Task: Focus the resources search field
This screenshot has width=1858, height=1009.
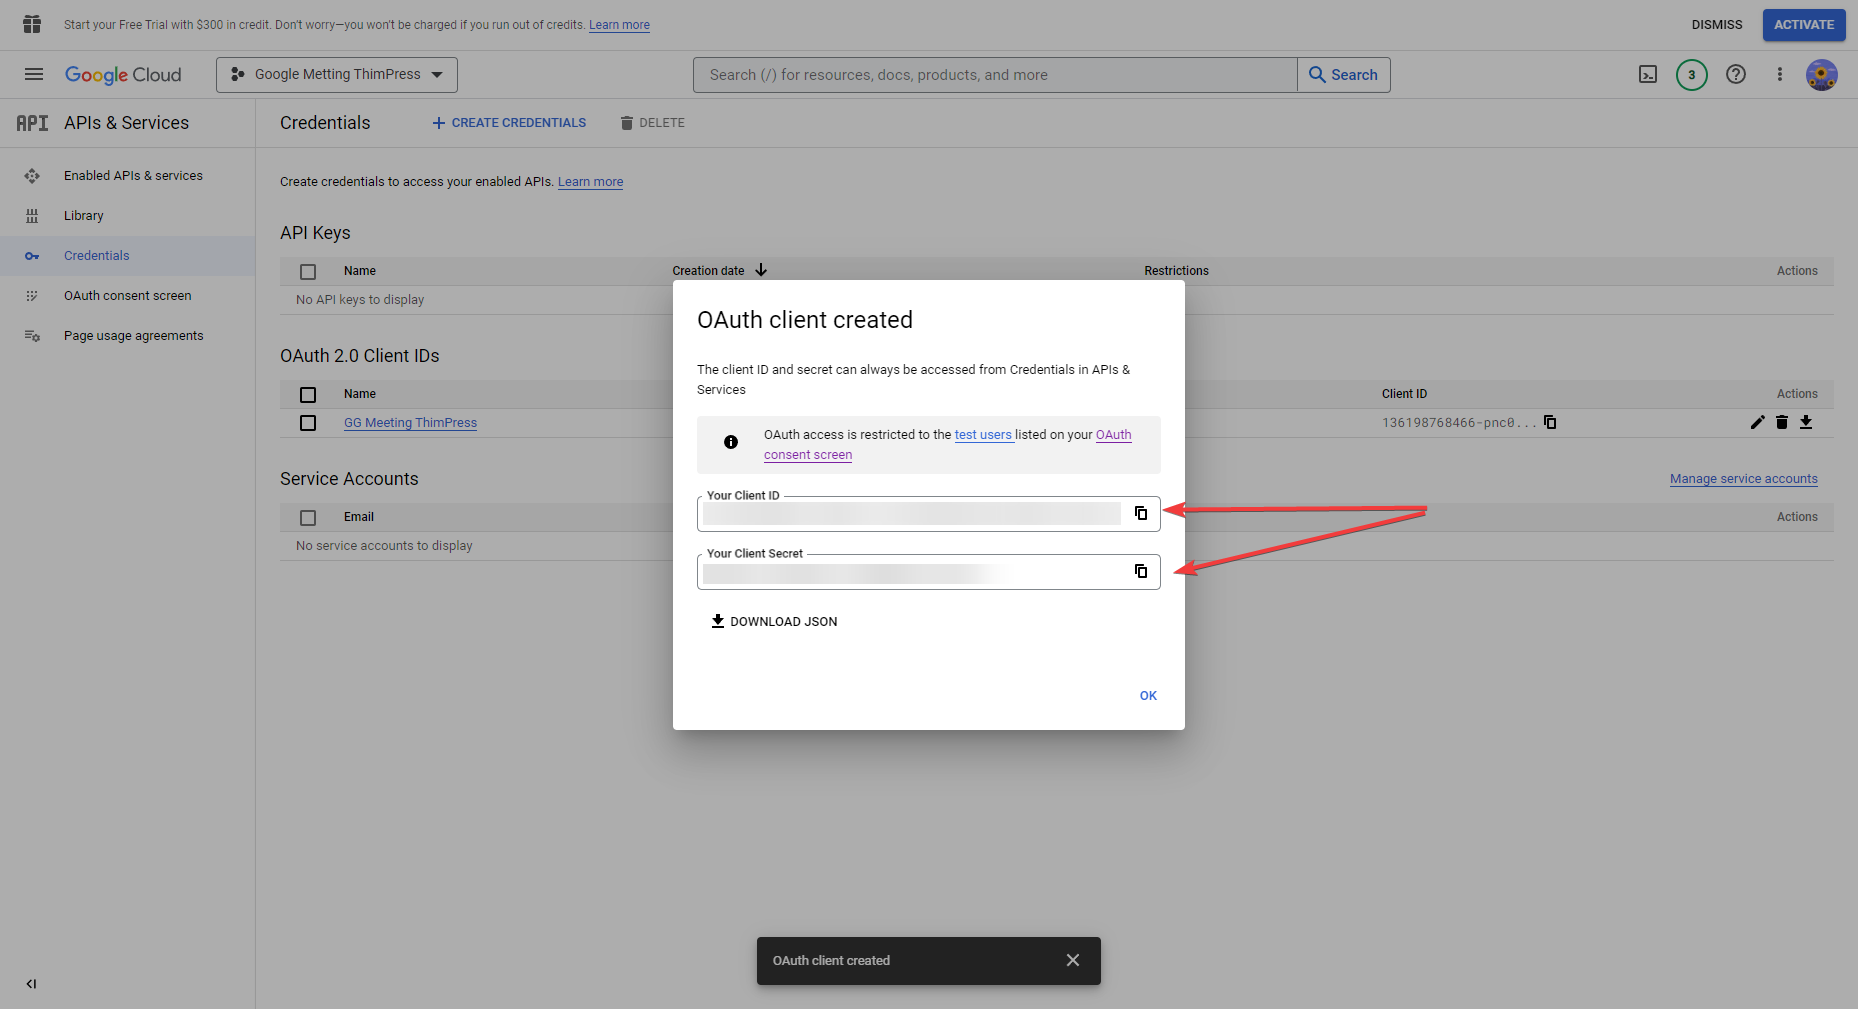Action: (x=995, y=75)
